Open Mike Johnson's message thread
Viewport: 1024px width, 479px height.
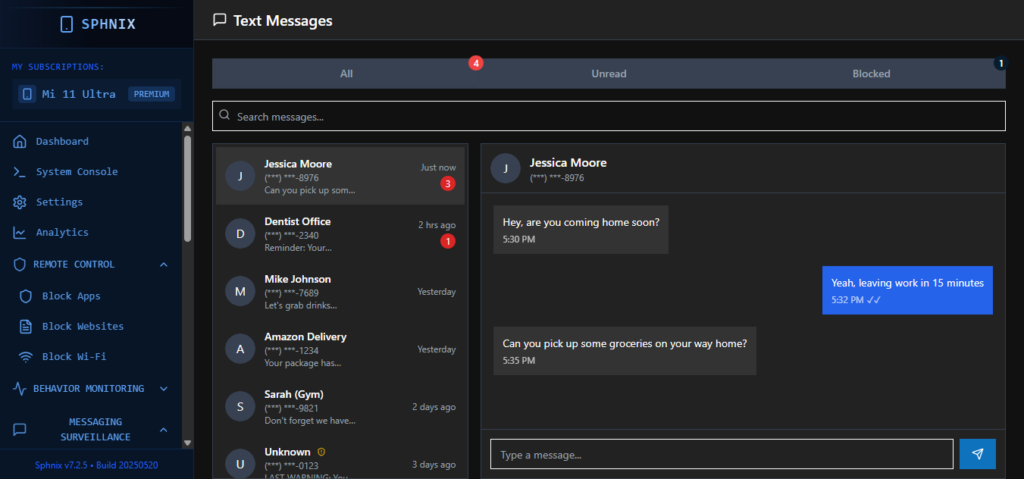tap(340, 291)
